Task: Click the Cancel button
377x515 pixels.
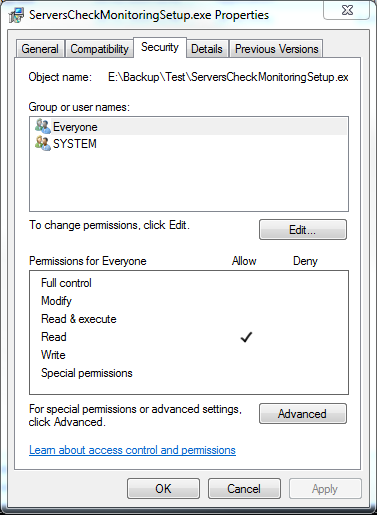Action: pyautogui.click(x=244, y=489)
